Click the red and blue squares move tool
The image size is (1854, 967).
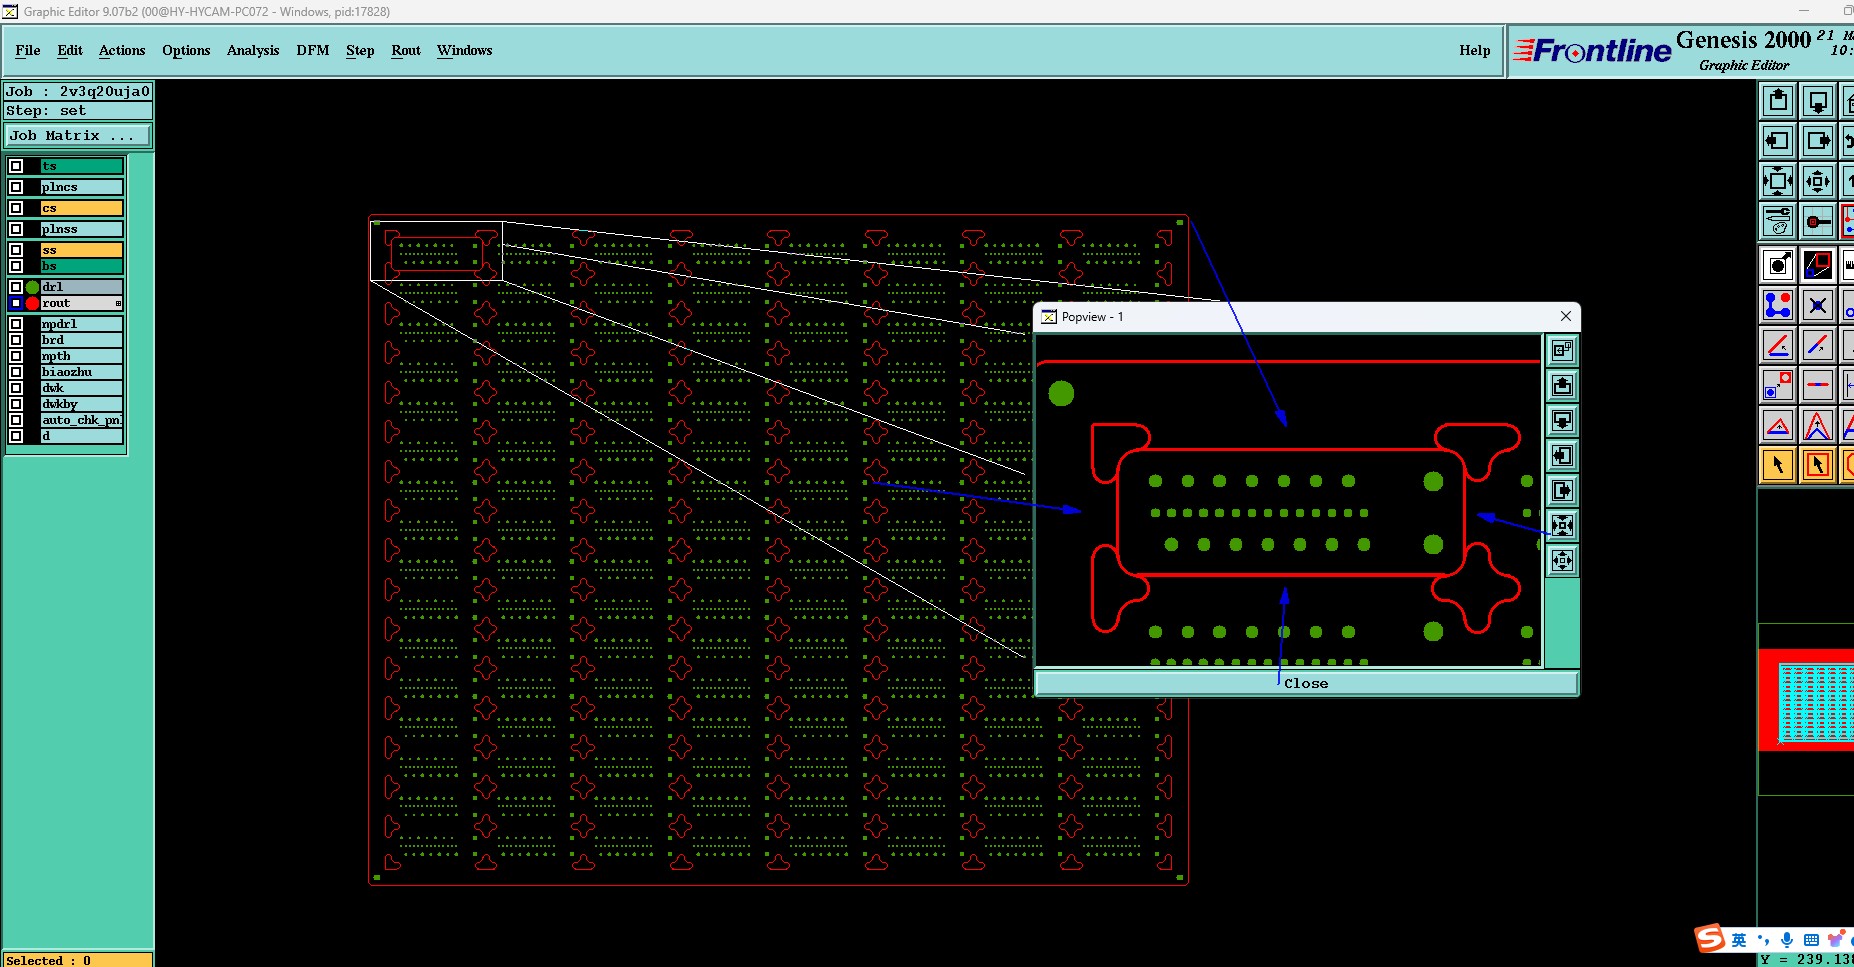1778,385
